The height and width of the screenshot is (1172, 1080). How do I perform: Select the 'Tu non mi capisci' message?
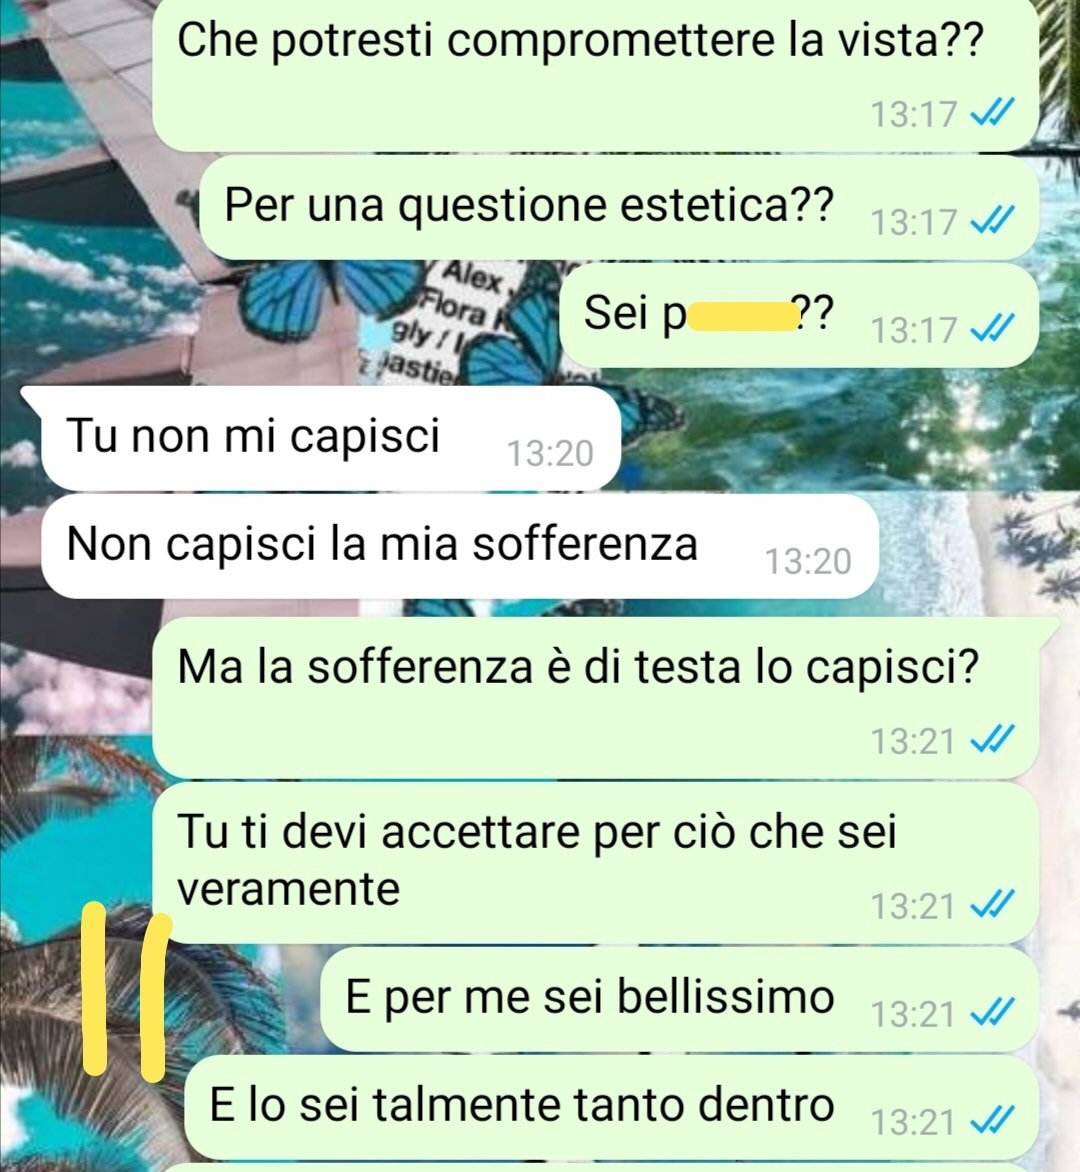pyautogui.click(x=331, y=438)
